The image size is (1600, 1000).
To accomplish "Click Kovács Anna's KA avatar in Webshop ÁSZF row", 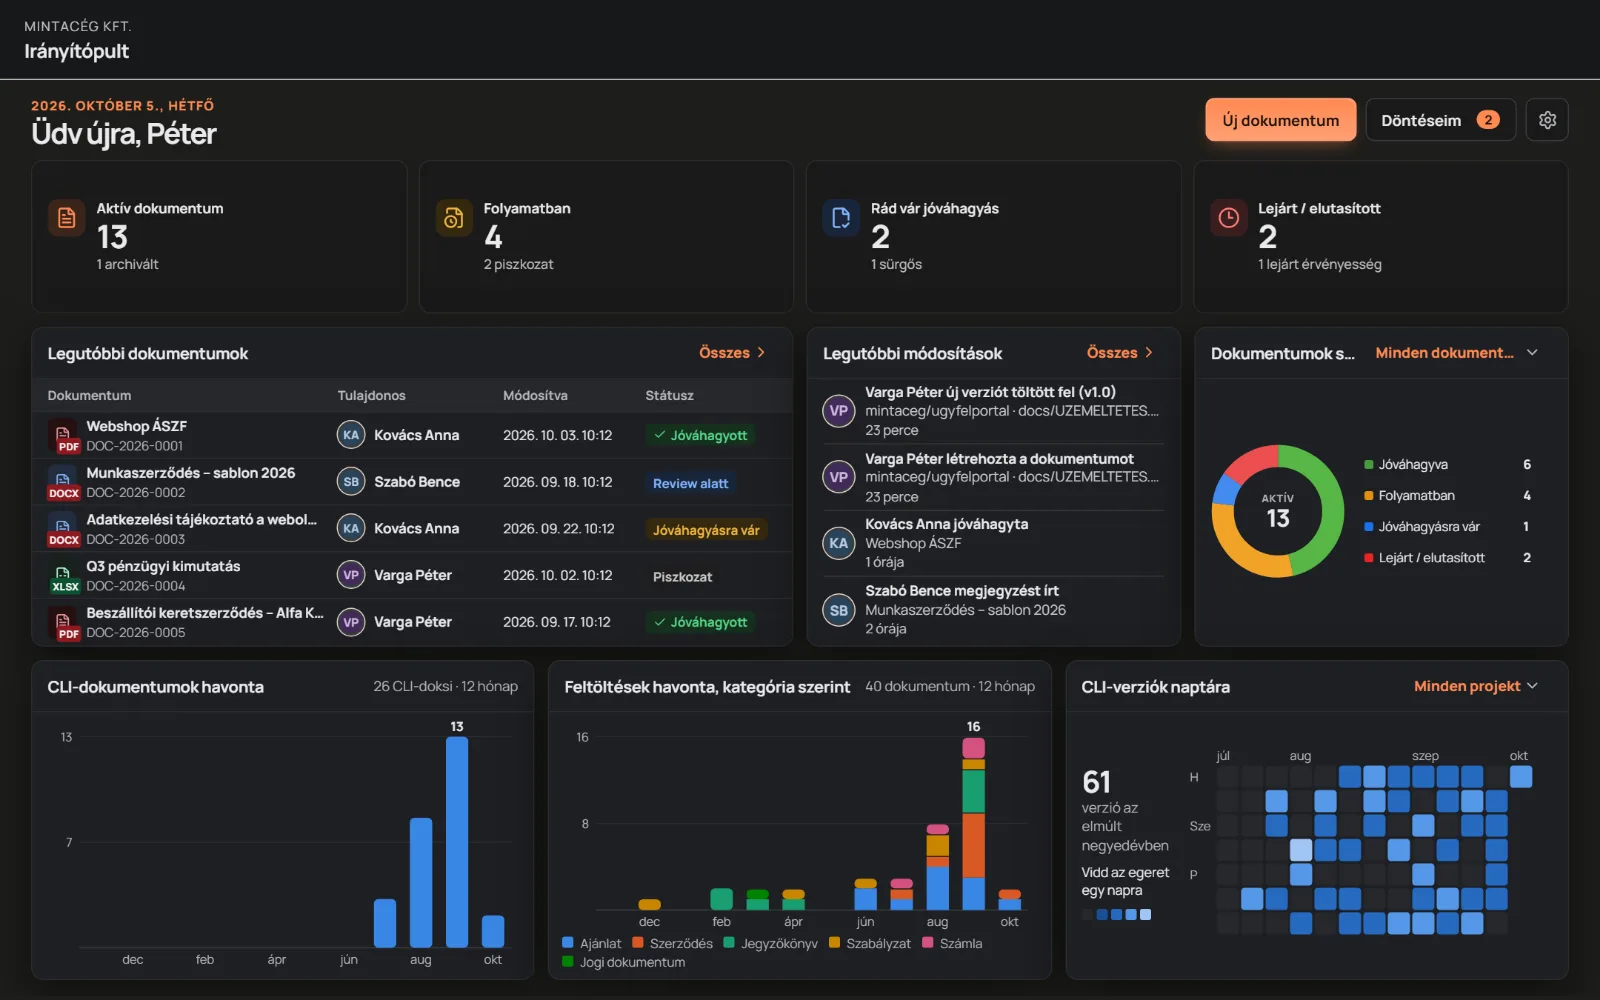I will (x=351, y=435).
